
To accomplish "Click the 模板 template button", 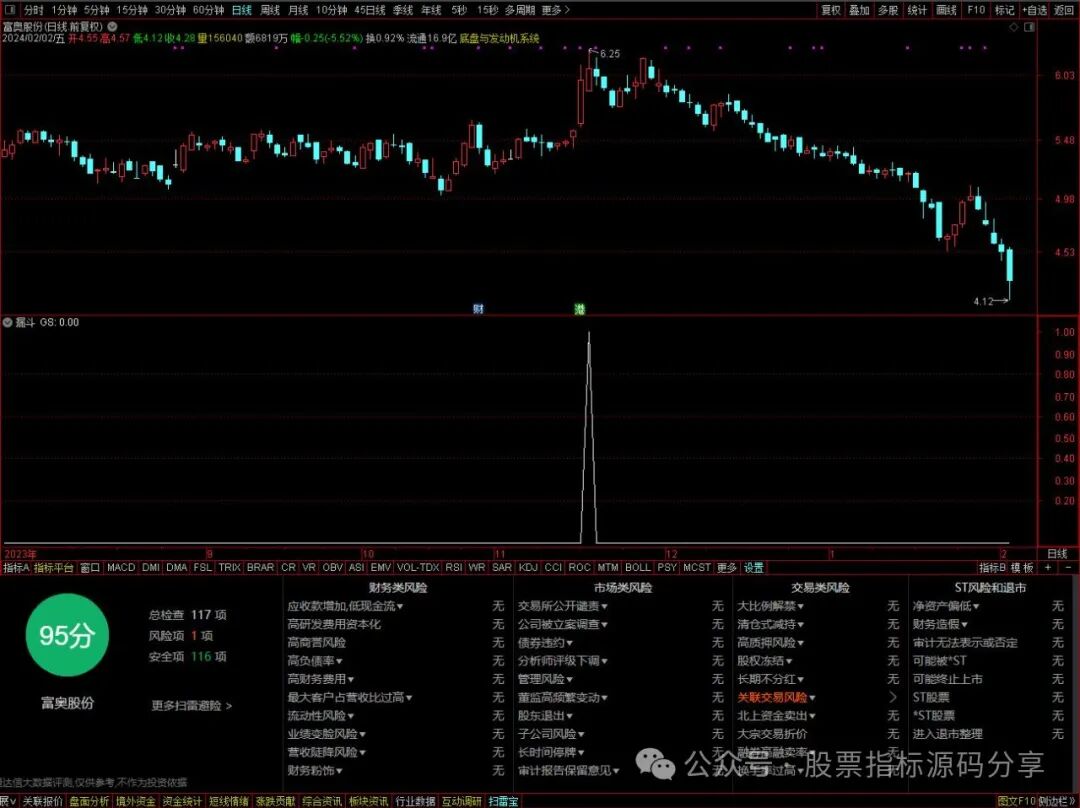I will pos(1022,568).
